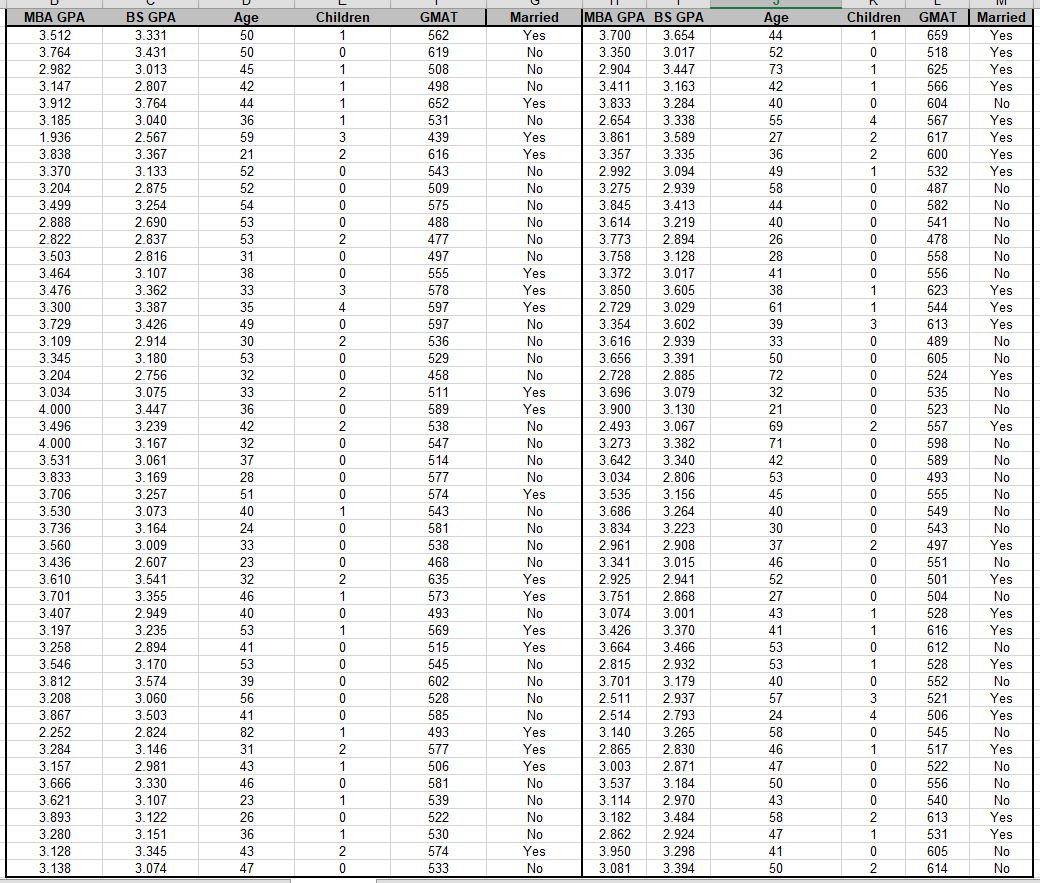The width and height of the screenshot is (1040, 883).
Task: Click the GMAT value 439
Action: point(438,137)
